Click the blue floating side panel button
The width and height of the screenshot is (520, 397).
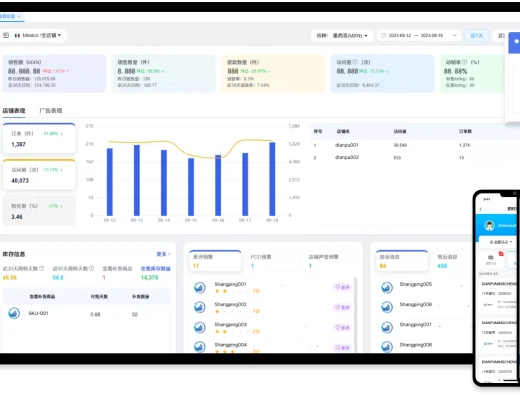pyautogui.click(x=515, y=42)
